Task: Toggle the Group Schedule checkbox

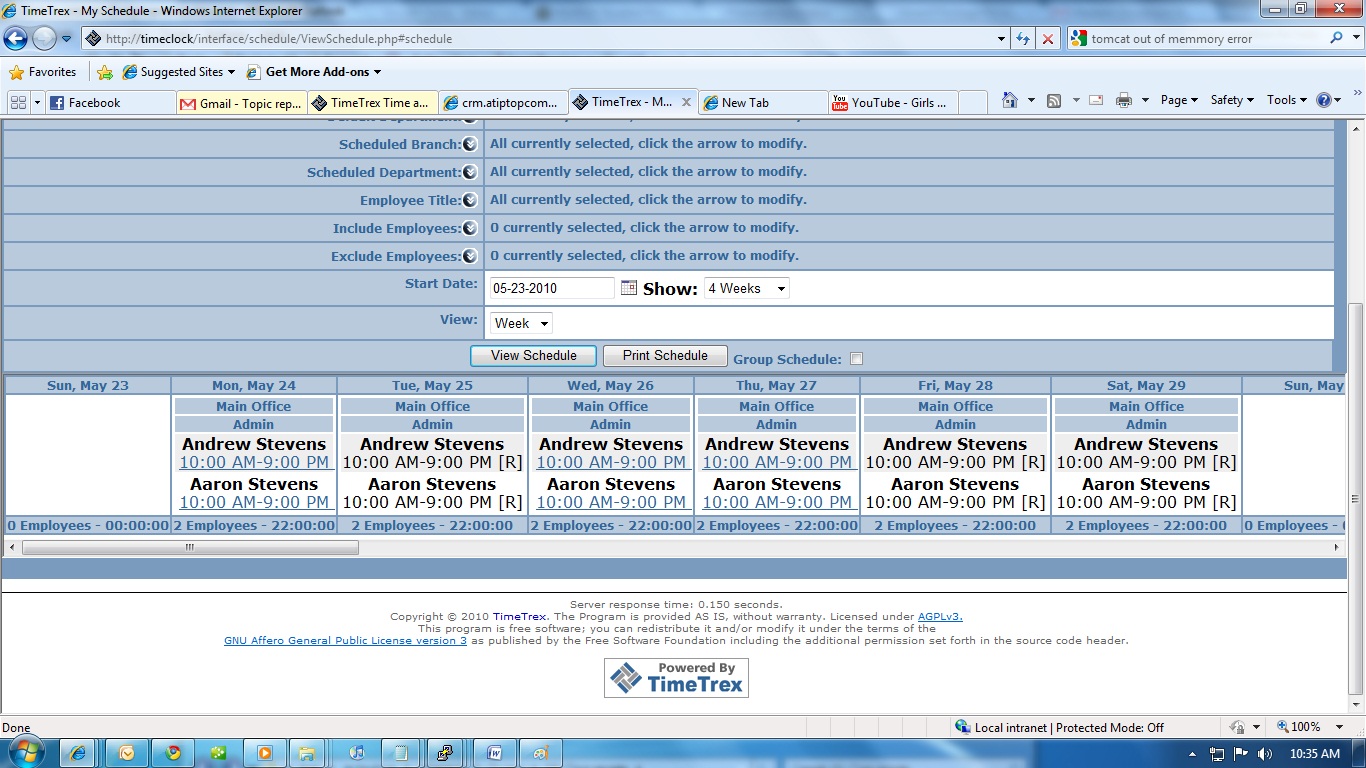Action: (856, 359)
